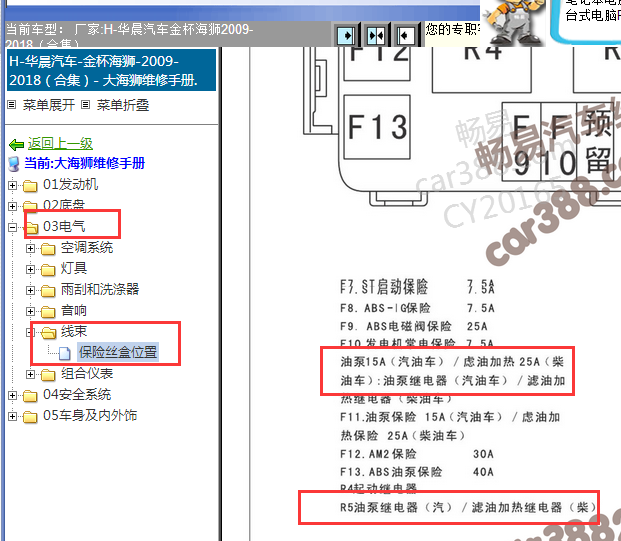Viewport: 621px width, 541px height.
Task: Click the 预留 slot in fuse diagram
Action: [598, 142]
